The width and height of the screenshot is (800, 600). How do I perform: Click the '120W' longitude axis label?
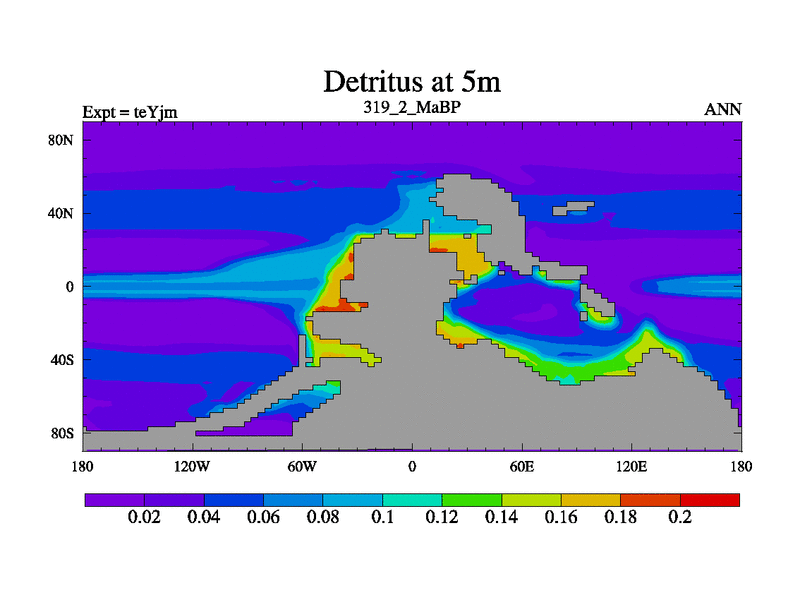192,466
